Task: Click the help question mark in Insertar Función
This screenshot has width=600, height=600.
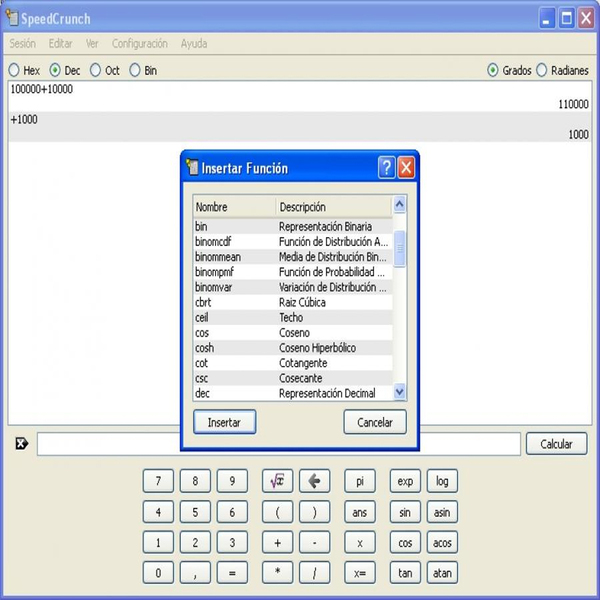Action: point(386,167)
